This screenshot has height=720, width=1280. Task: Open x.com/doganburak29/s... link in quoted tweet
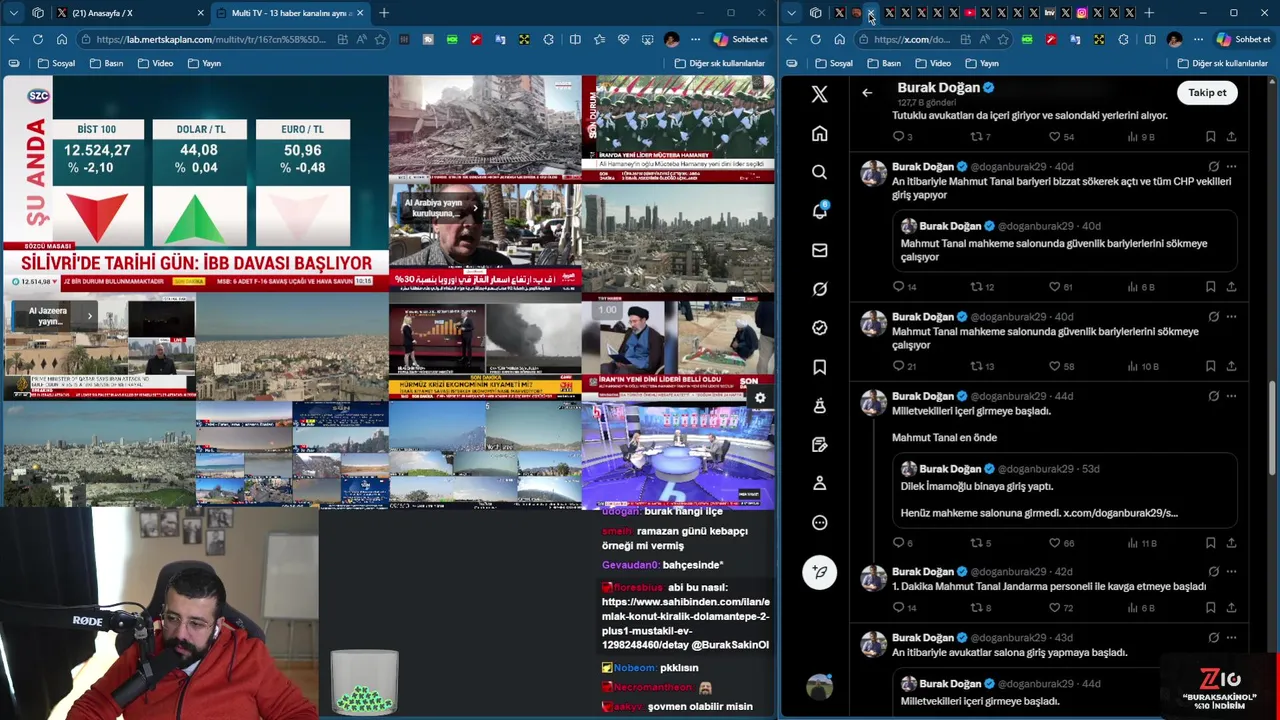pos(1120,513)
